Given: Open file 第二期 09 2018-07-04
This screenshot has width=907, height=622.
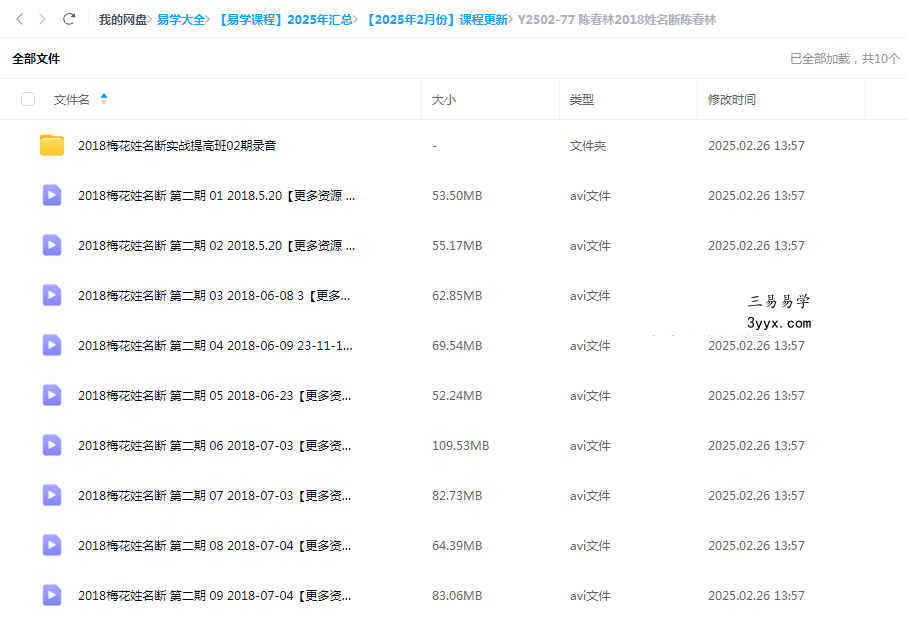Looking at the screenshot, I should [215, 595].
